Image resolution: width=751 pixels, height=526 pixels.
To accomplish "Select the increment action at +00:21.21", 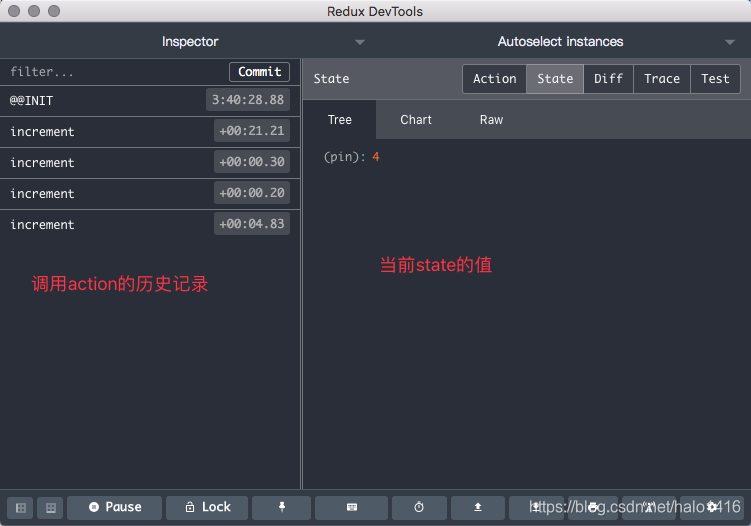I will point(150,132).
